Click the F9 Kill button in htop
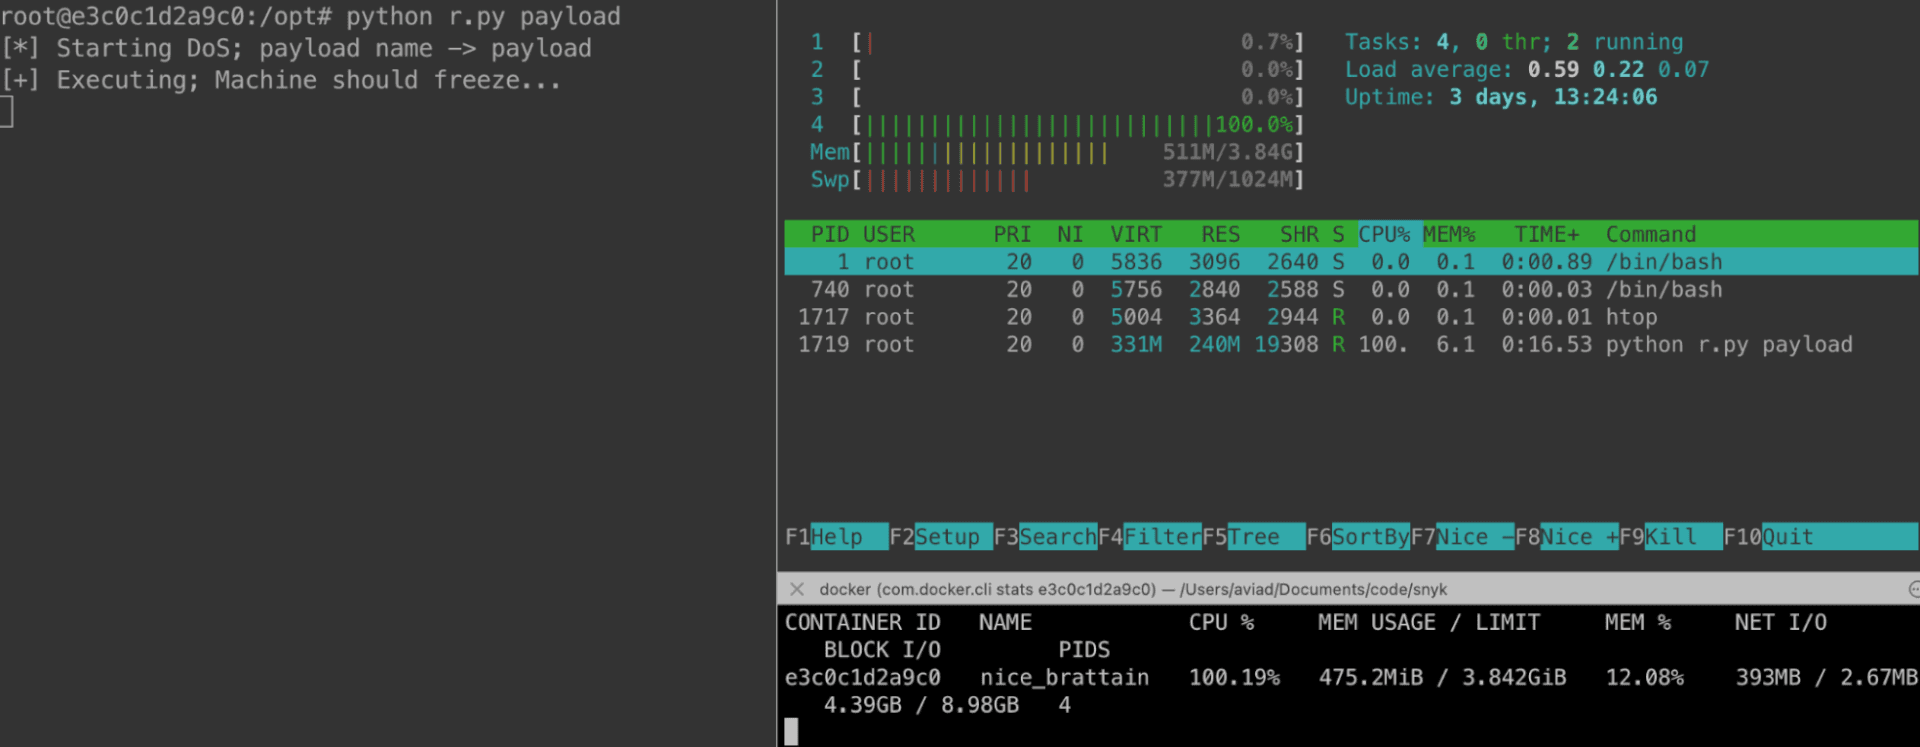Viewport: 1920px width, 747px height. (x=1671, y=537)
